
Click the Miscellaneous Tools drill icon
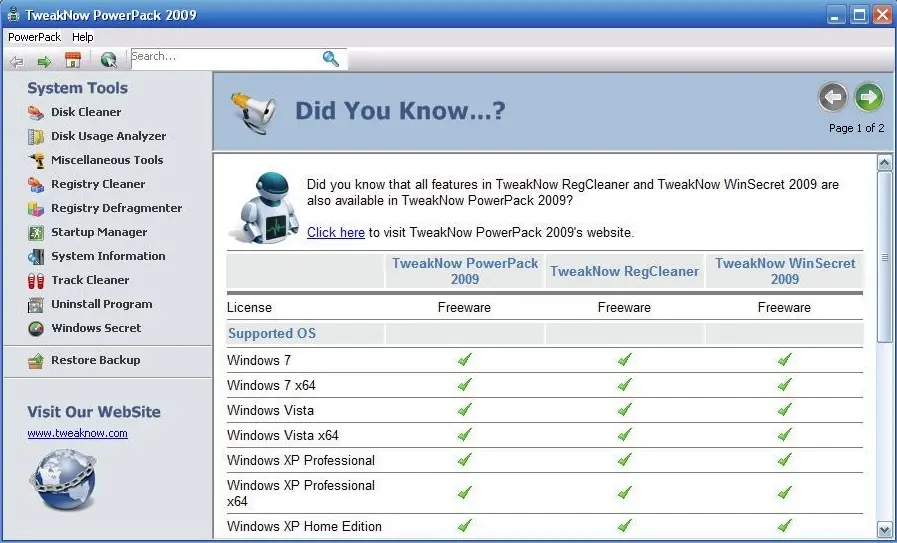click(35, 160)
